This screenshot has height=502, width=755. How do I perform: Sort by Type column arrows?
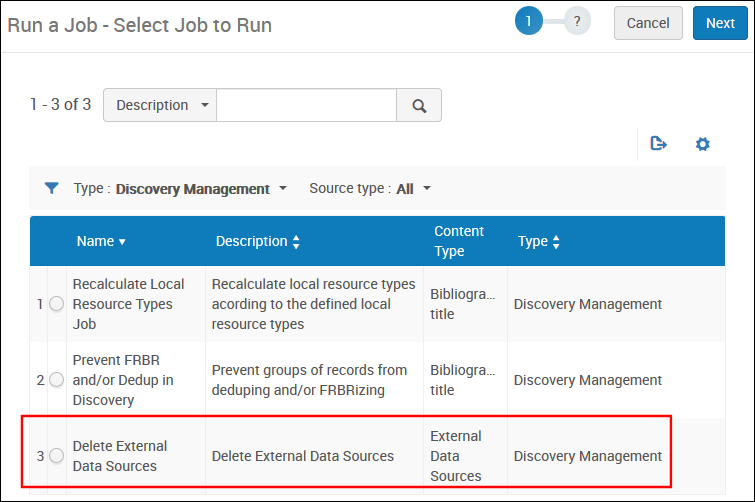(x=556, y=242)
